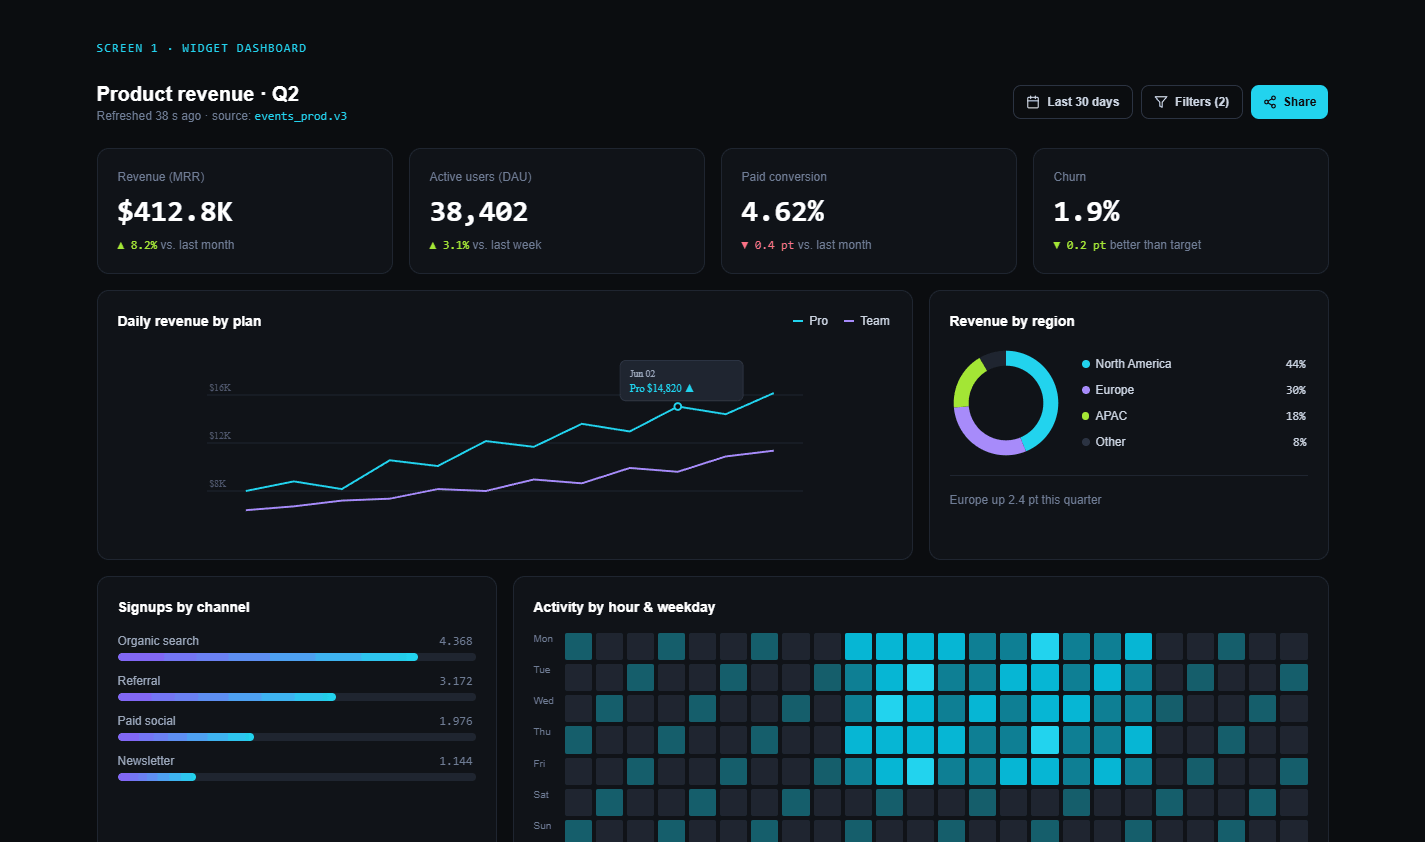Click the Newsletter 1.144 value

click(456, 761)
